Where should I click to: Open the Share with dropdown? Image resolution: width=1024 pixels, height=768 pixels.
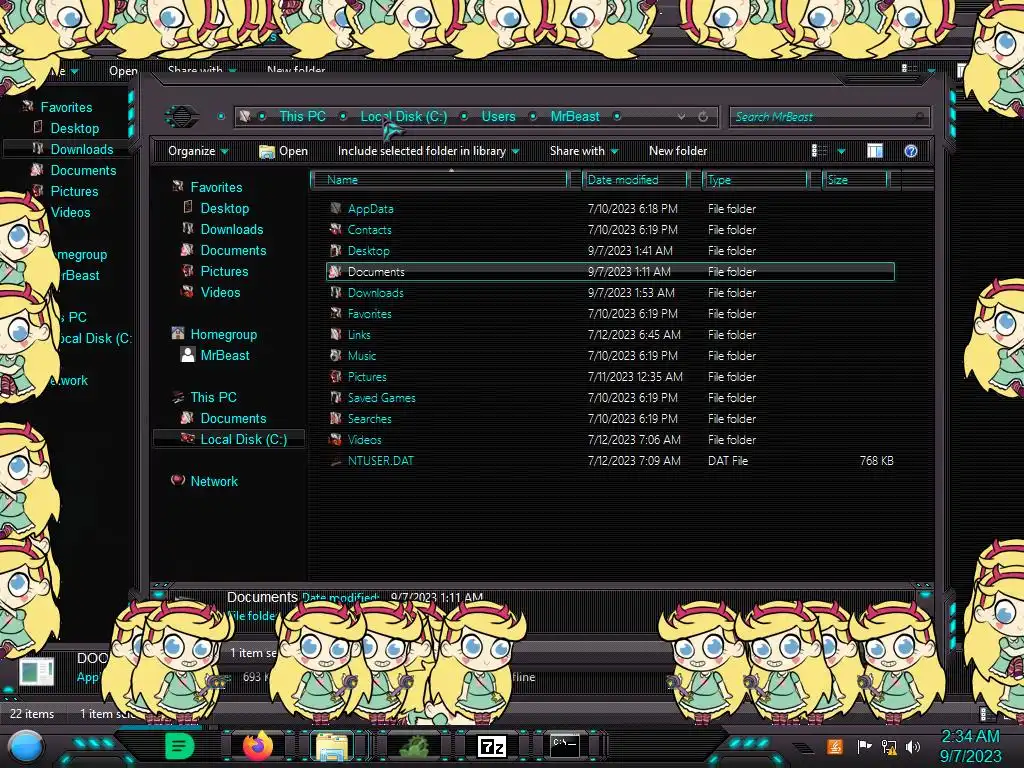(x=584, y=151)
